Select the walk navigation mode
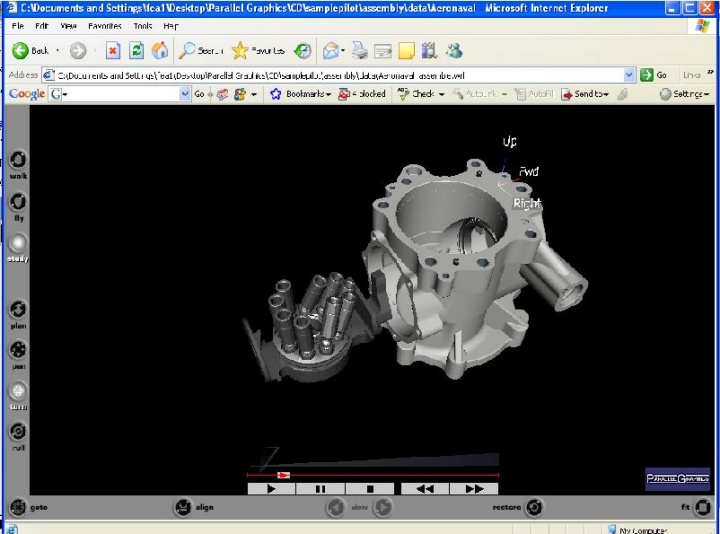 tap(17, 161)
